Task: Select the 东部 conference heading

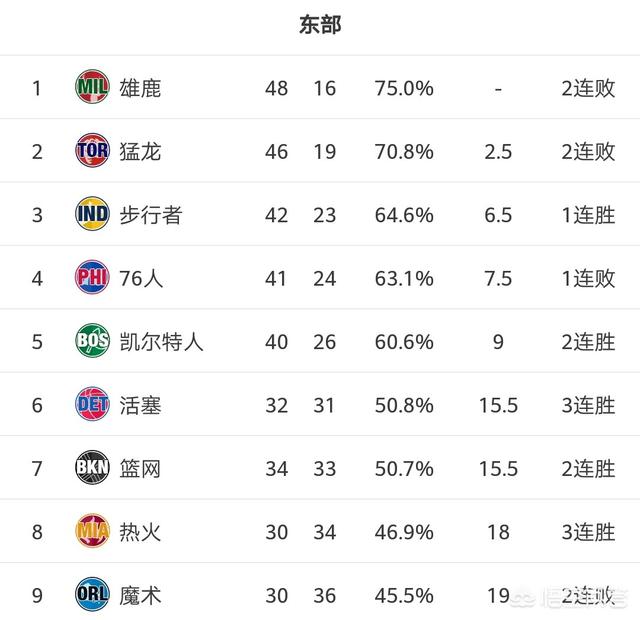Action: tap(320, 24)
